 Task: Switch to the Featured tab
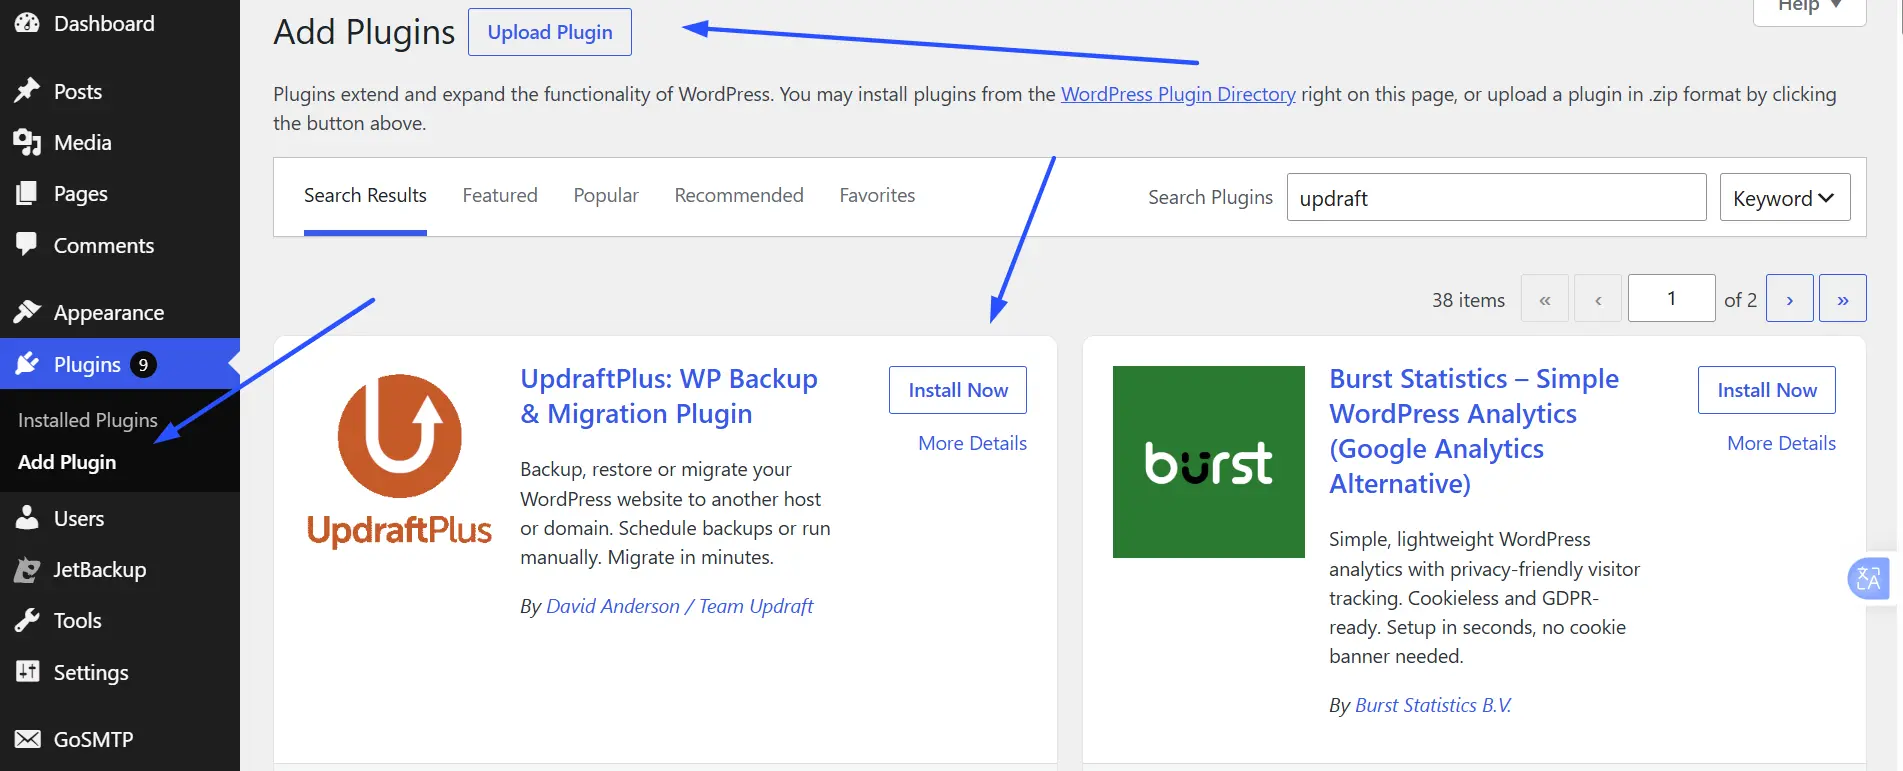click(500, 195)
